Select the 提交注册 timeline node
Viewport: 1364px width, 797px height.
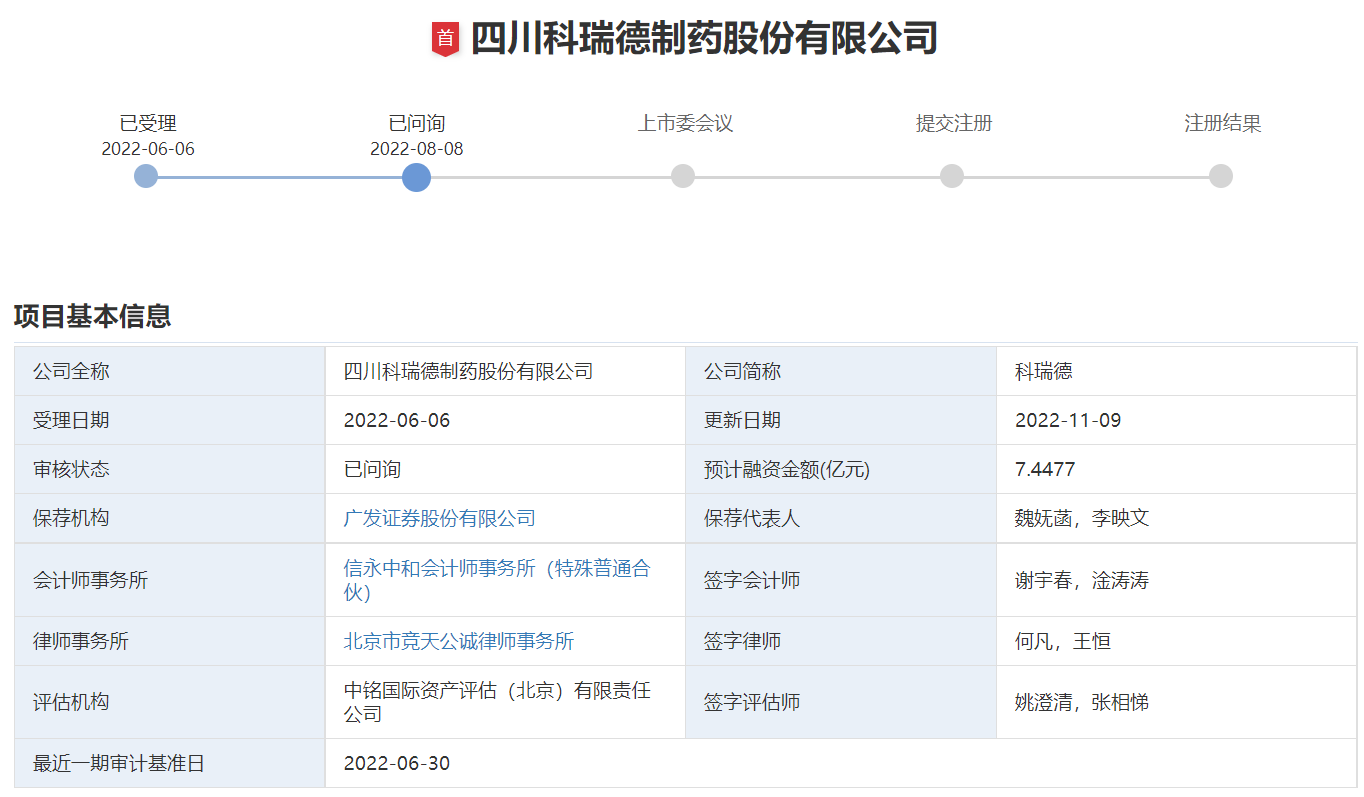[x=952, y=177]
